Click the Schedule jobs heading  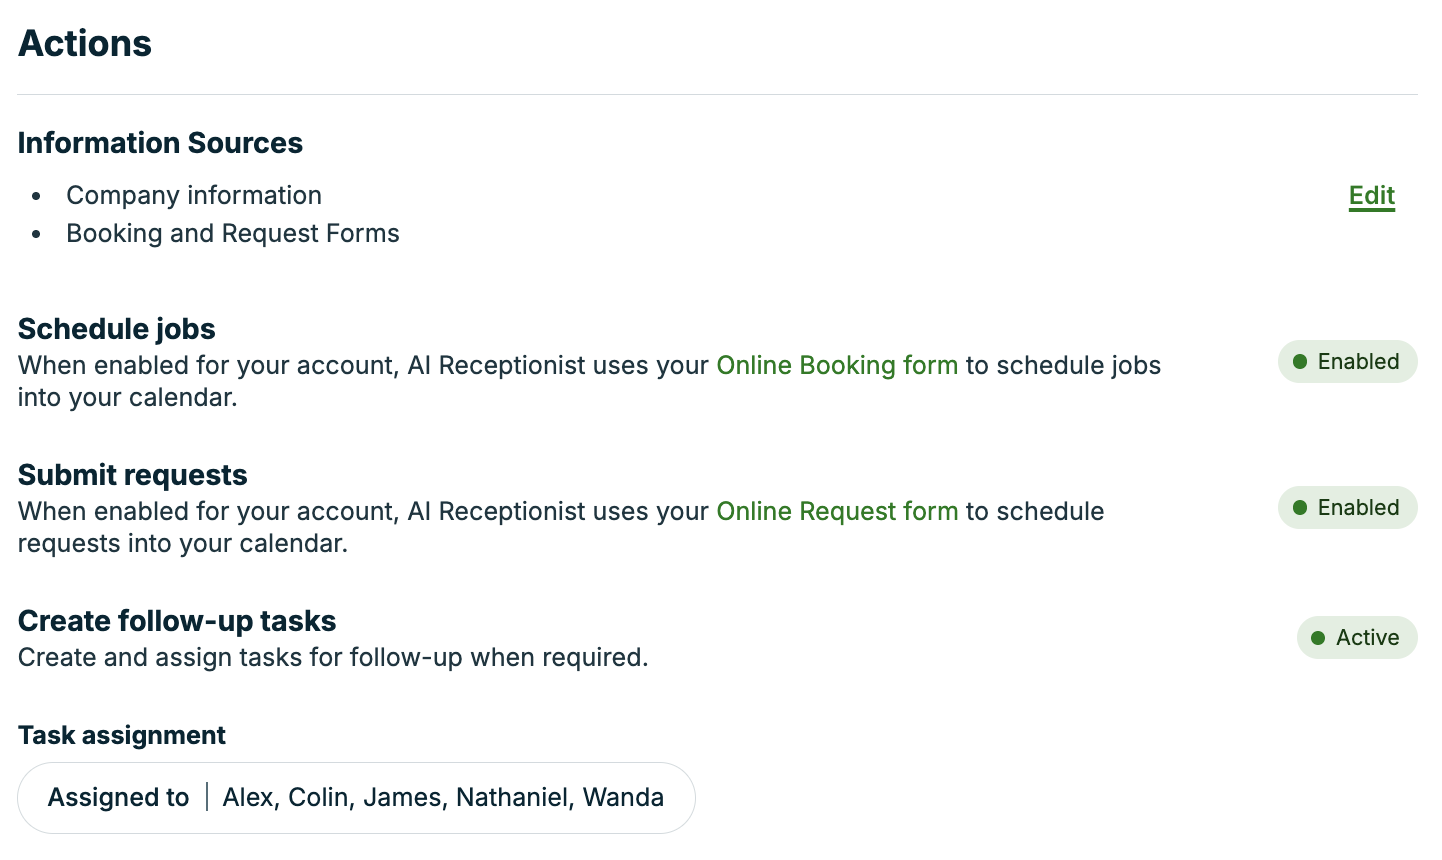coord(117,329)
